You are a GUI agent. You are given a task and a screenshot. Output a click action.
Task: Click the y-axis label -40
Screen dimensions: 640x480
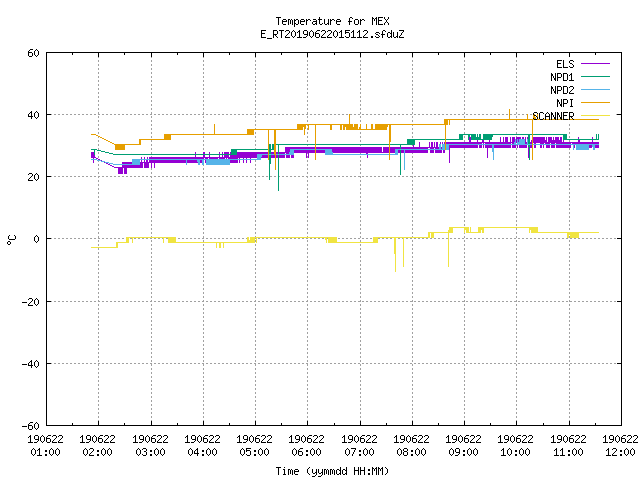(x=31, y=364)
